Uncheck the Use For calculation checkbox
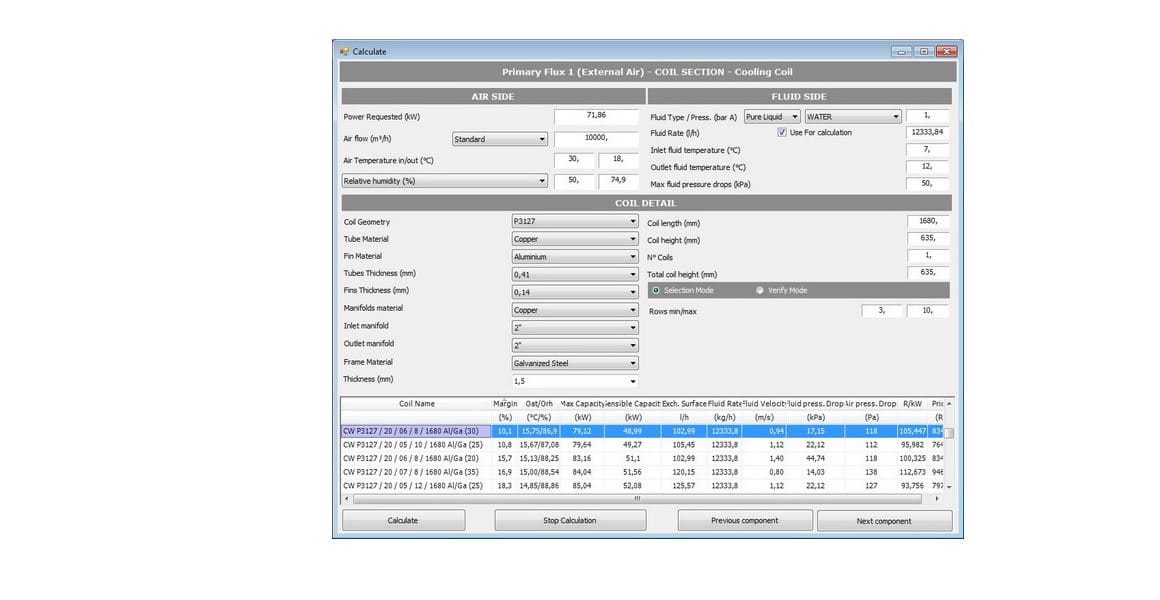This screenshot has width=1160, height=600. click(x=783, y=133)
